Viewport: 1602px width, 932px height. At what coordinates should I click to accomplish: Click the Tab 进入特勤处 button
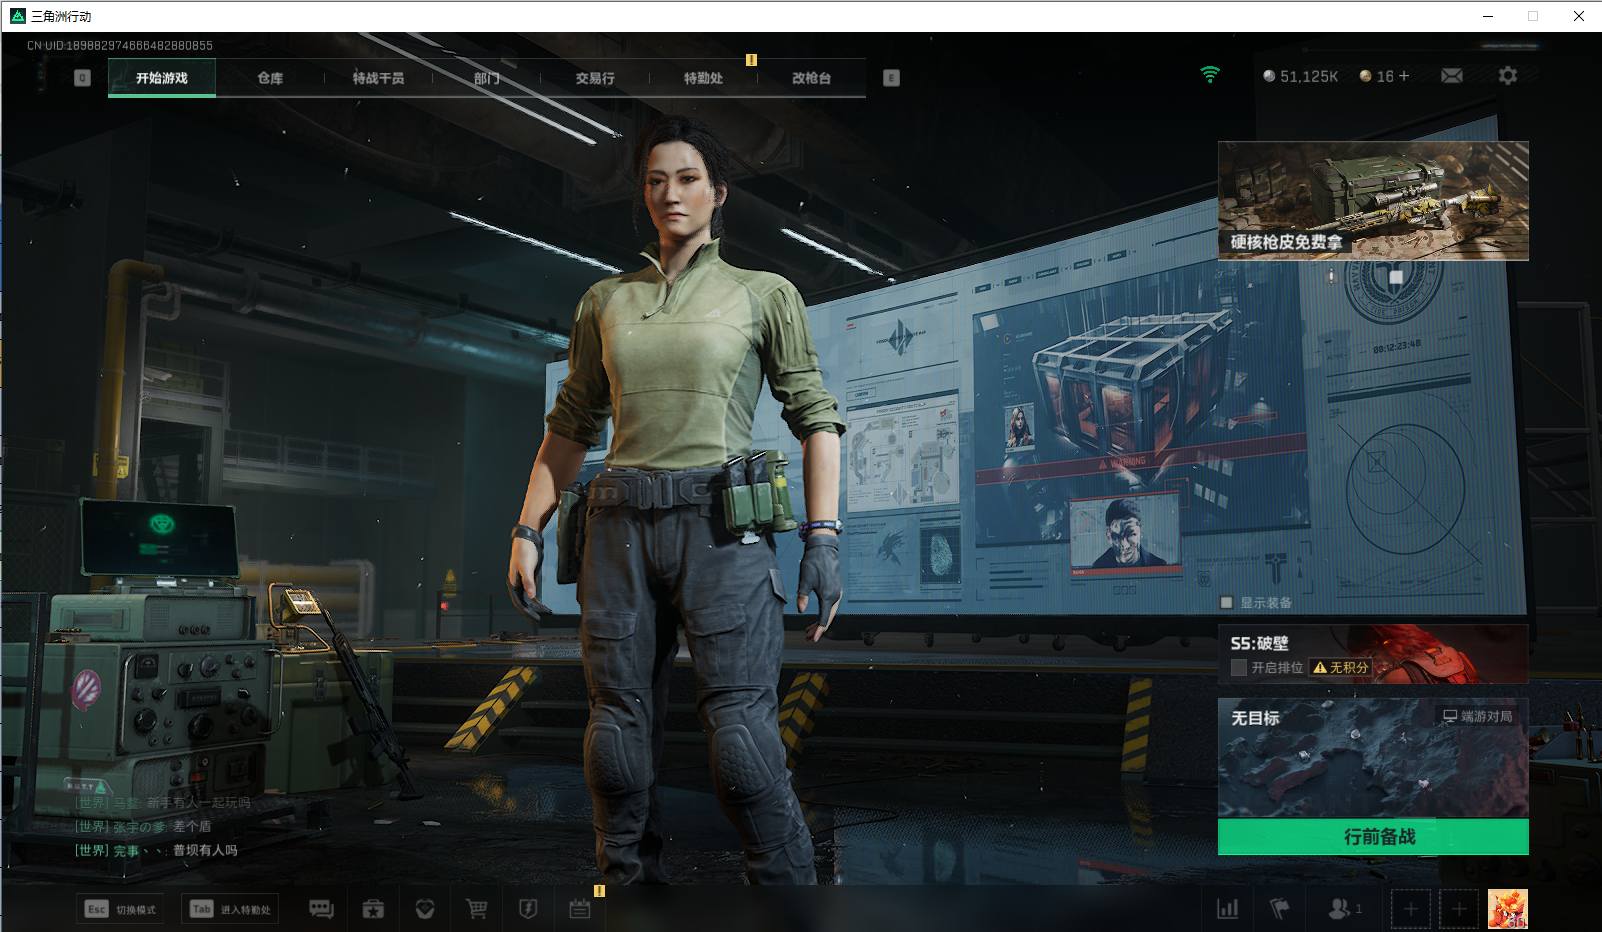point(231,909)
